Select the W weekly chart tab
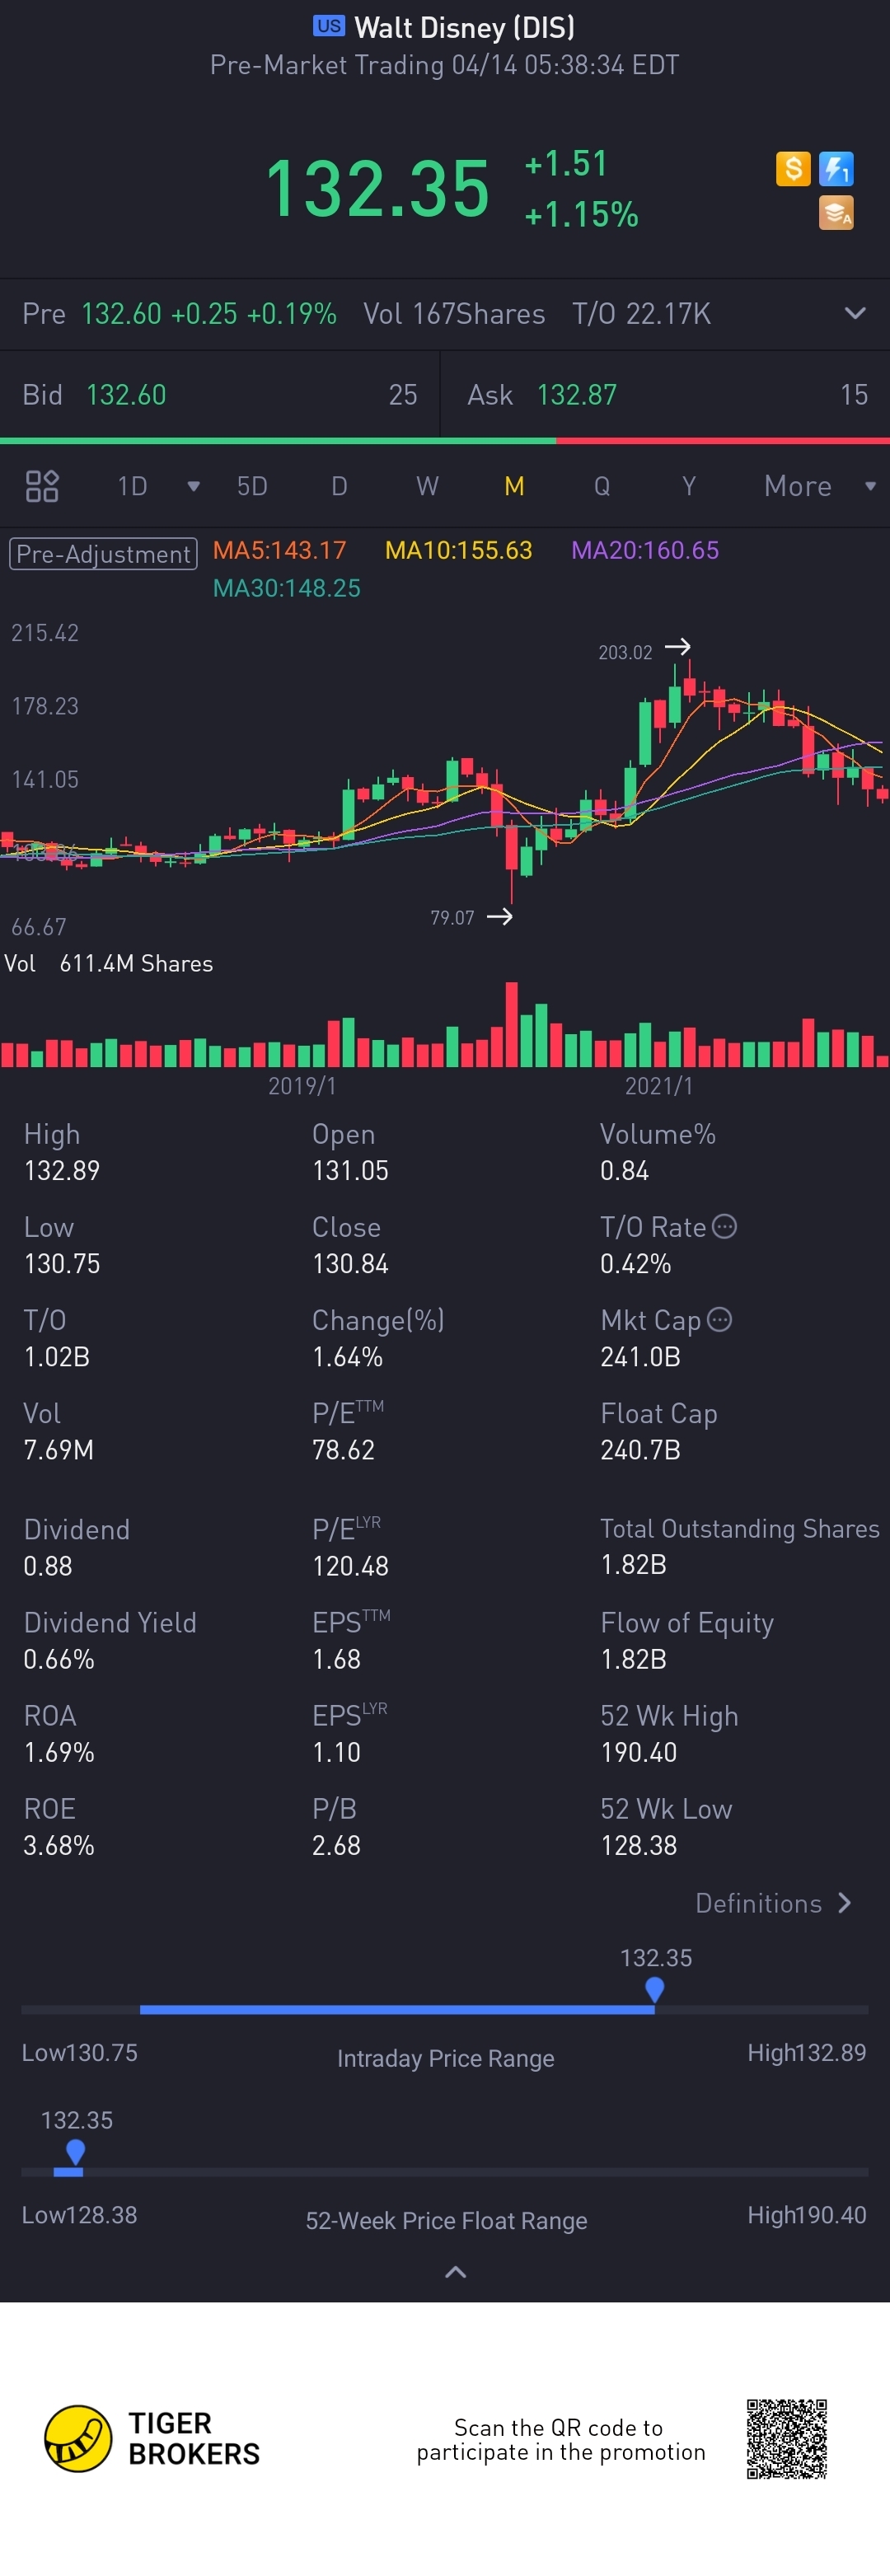 (x=427, y=486)
